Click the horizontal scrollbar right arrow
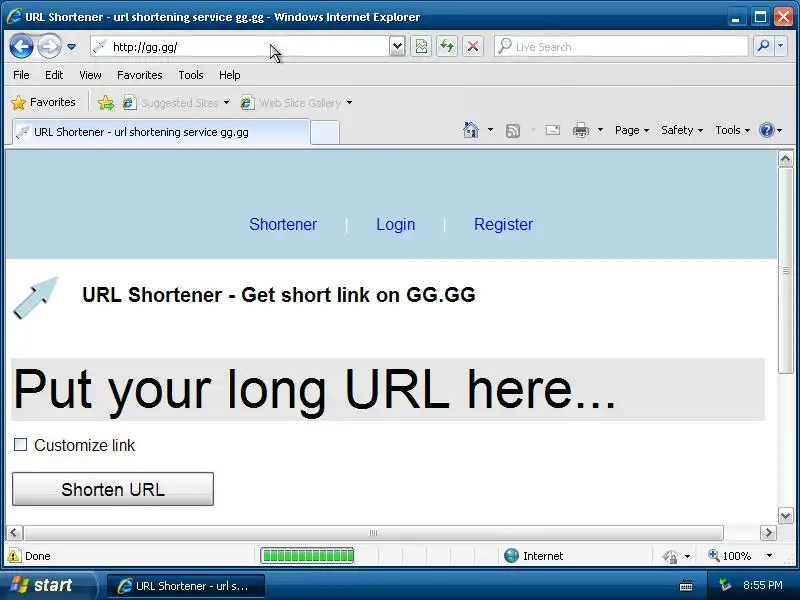This screenshot has width=800, height=600. pyautogui.click(x=768, y=533)
